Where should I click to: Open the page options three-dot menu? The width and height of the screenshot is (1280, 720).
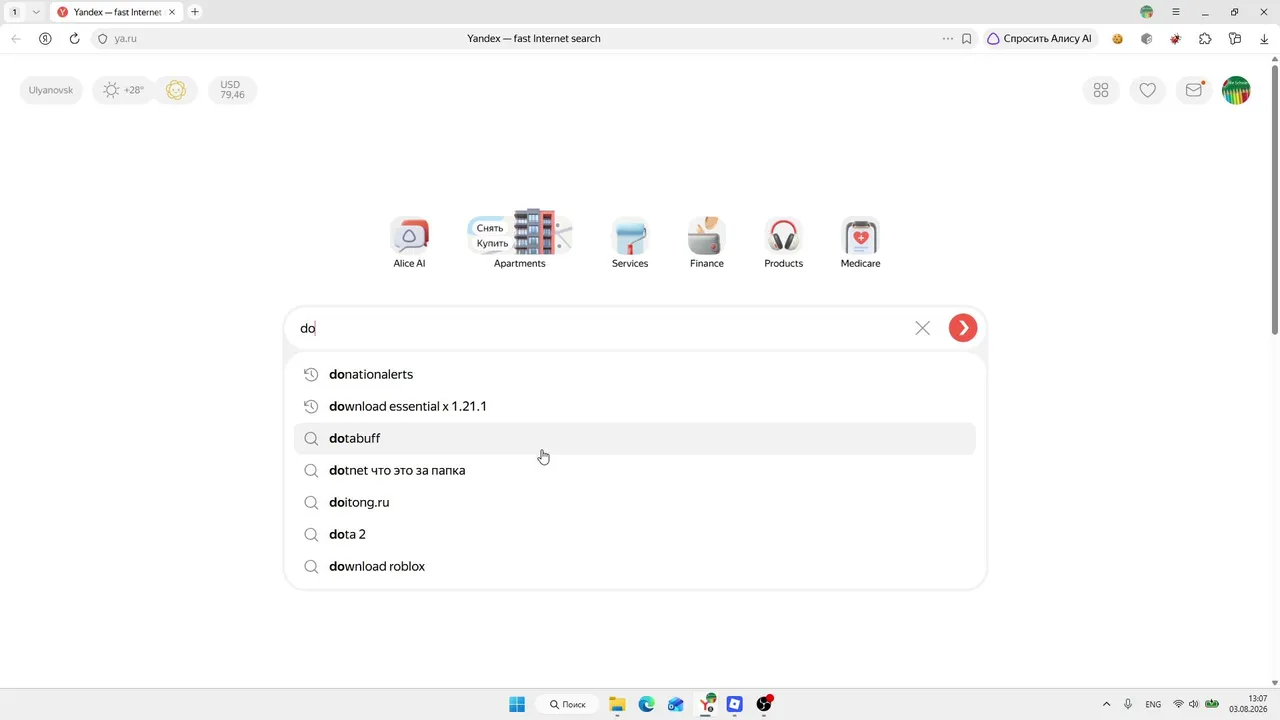coord(947,38)
